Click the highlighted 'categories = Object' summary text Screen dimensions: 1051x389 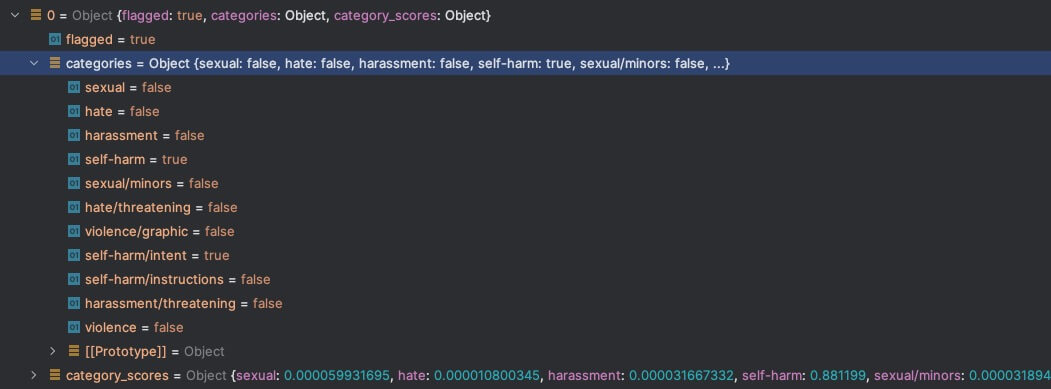pyautogui.click(x=397, y=64)
